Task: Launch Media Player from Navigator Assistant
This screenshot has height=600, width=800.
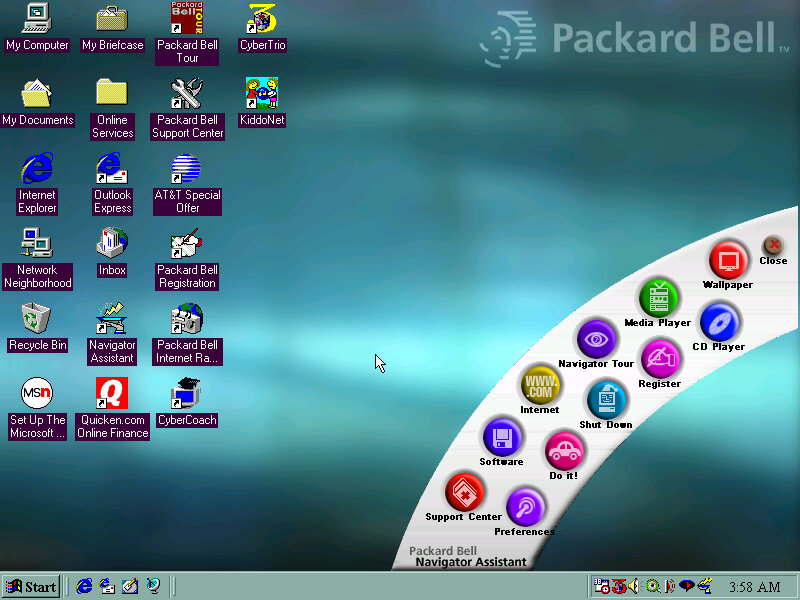Action: [x=658, y=297]
